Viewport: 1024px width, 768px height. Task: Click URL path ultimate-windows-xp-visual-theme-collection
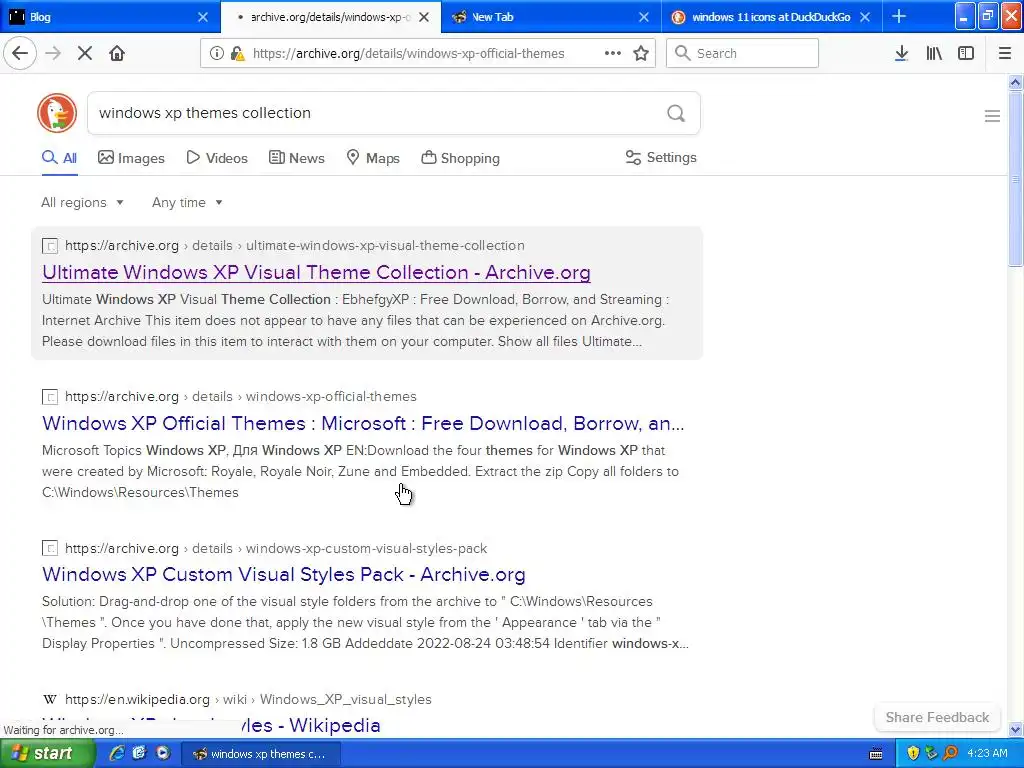tap(385, 246)
